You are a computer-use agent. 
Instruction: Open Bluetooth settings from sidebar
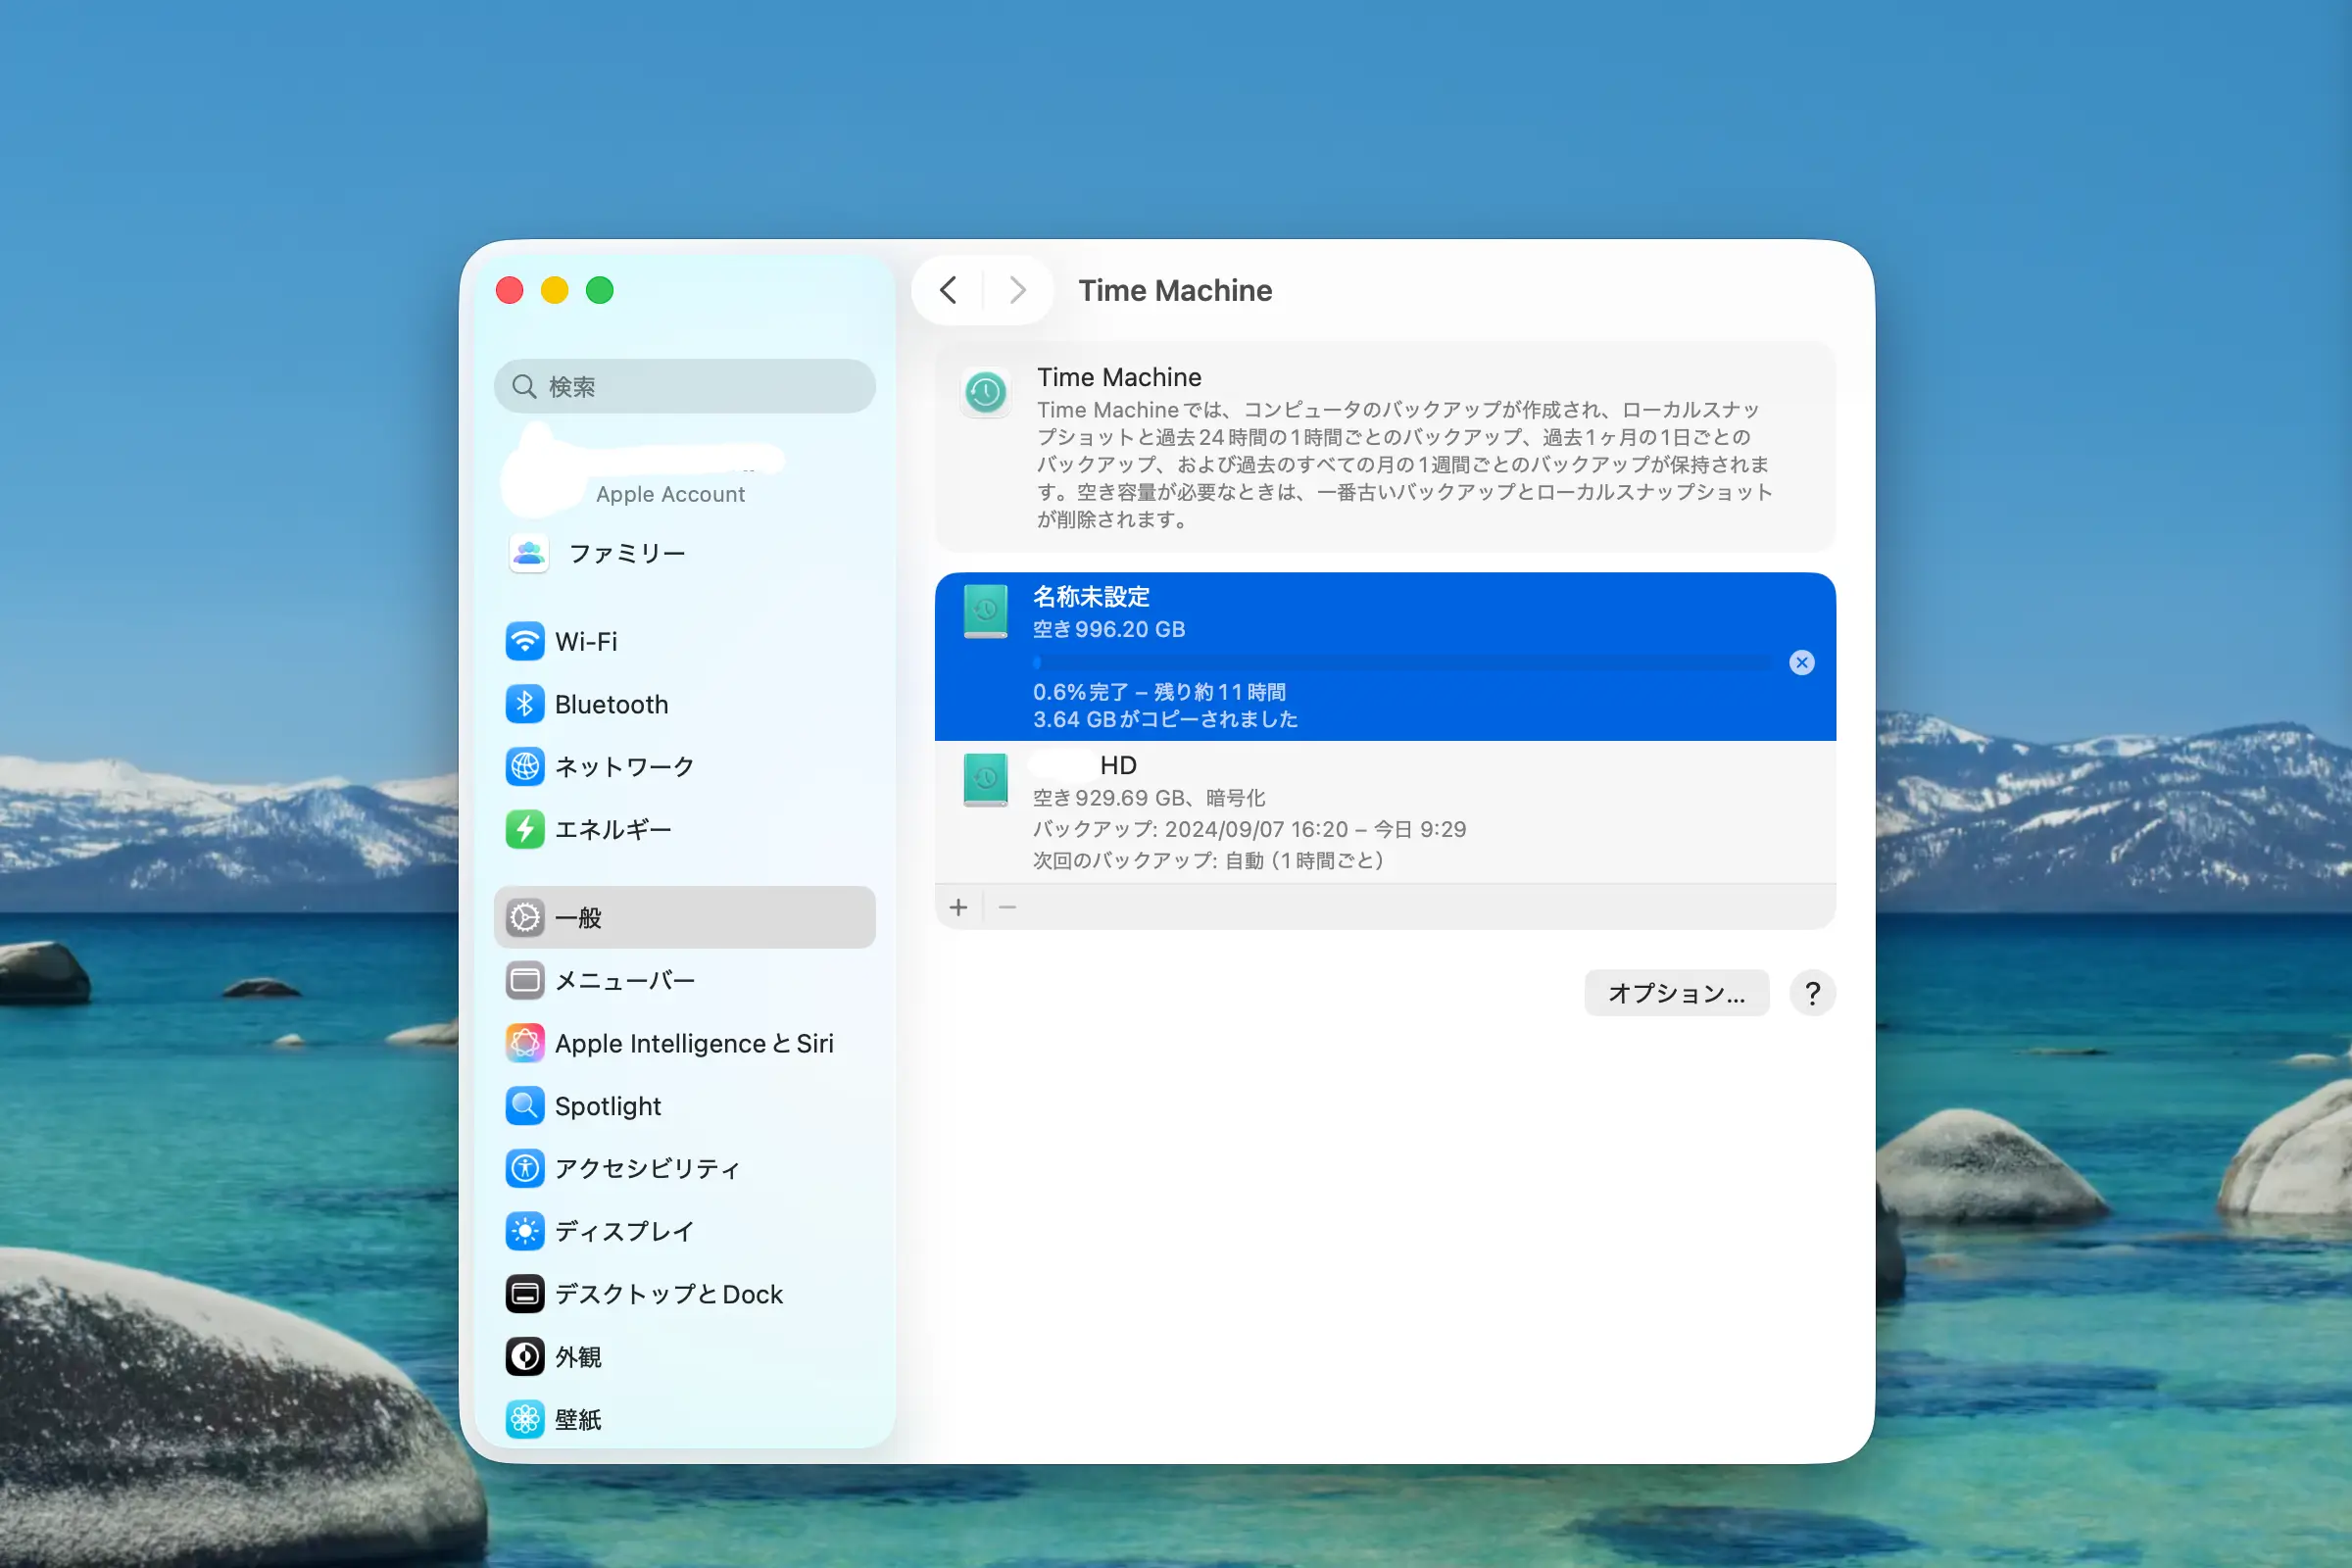(610, 704)
